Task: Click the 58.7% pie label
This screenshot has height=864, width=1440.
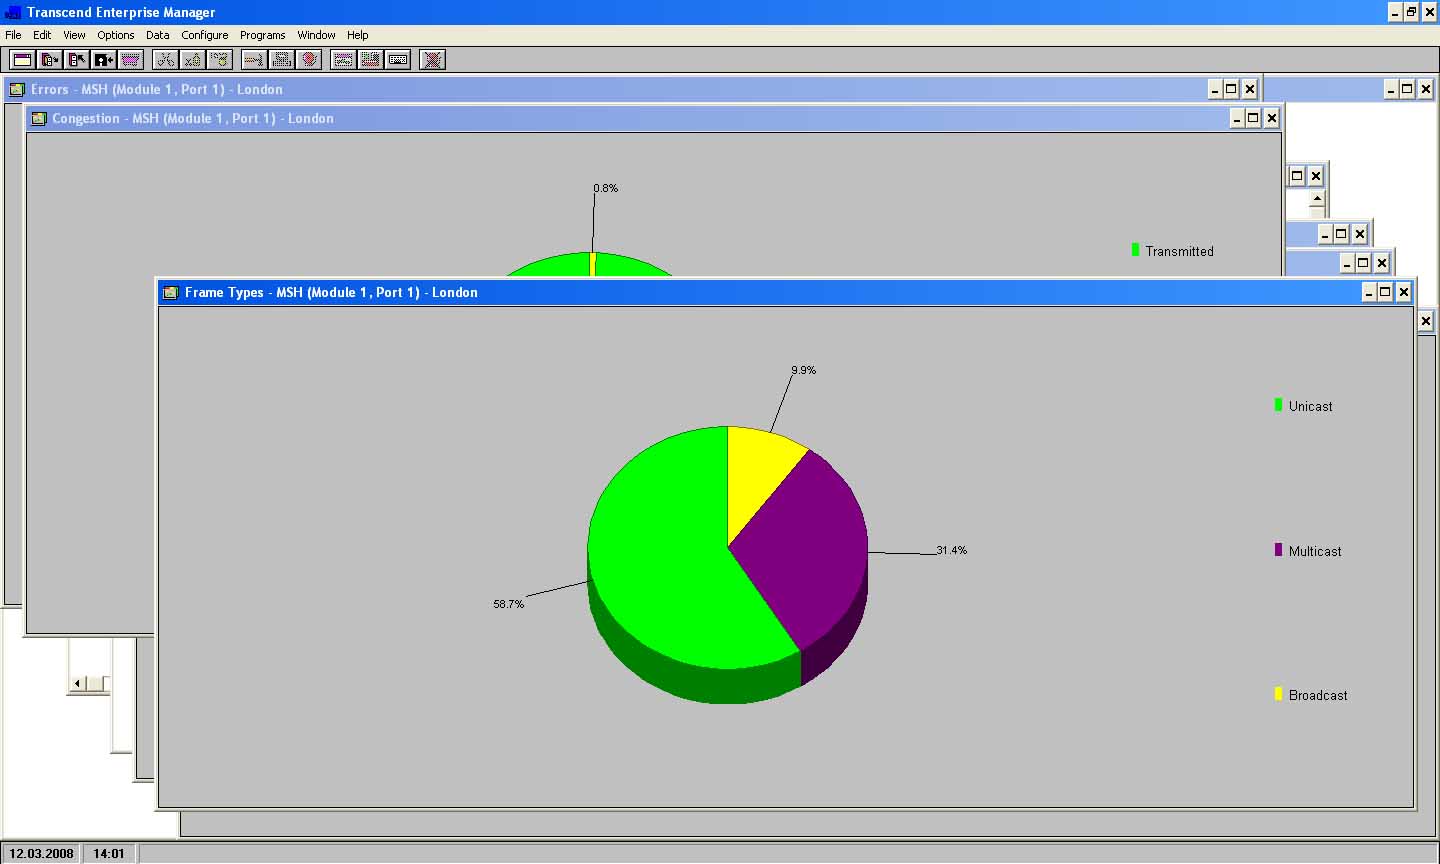Action: pos(508,604)
